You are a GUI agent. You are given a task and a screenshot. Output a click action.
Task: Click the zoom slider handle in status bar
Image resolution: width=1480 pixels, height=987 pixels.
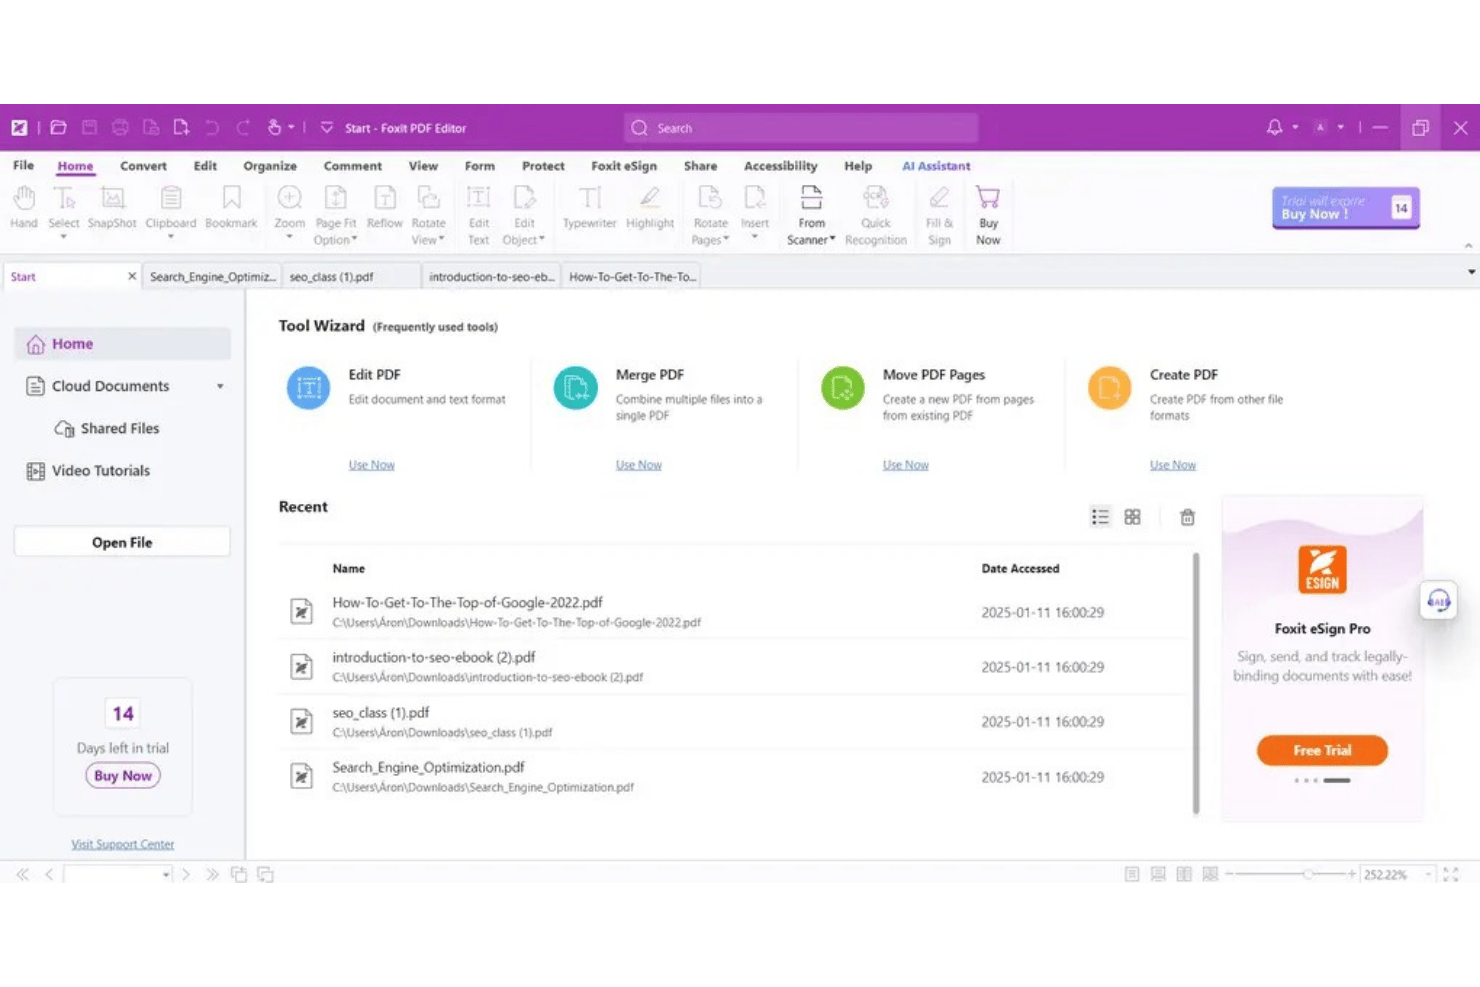(1308, 875)
